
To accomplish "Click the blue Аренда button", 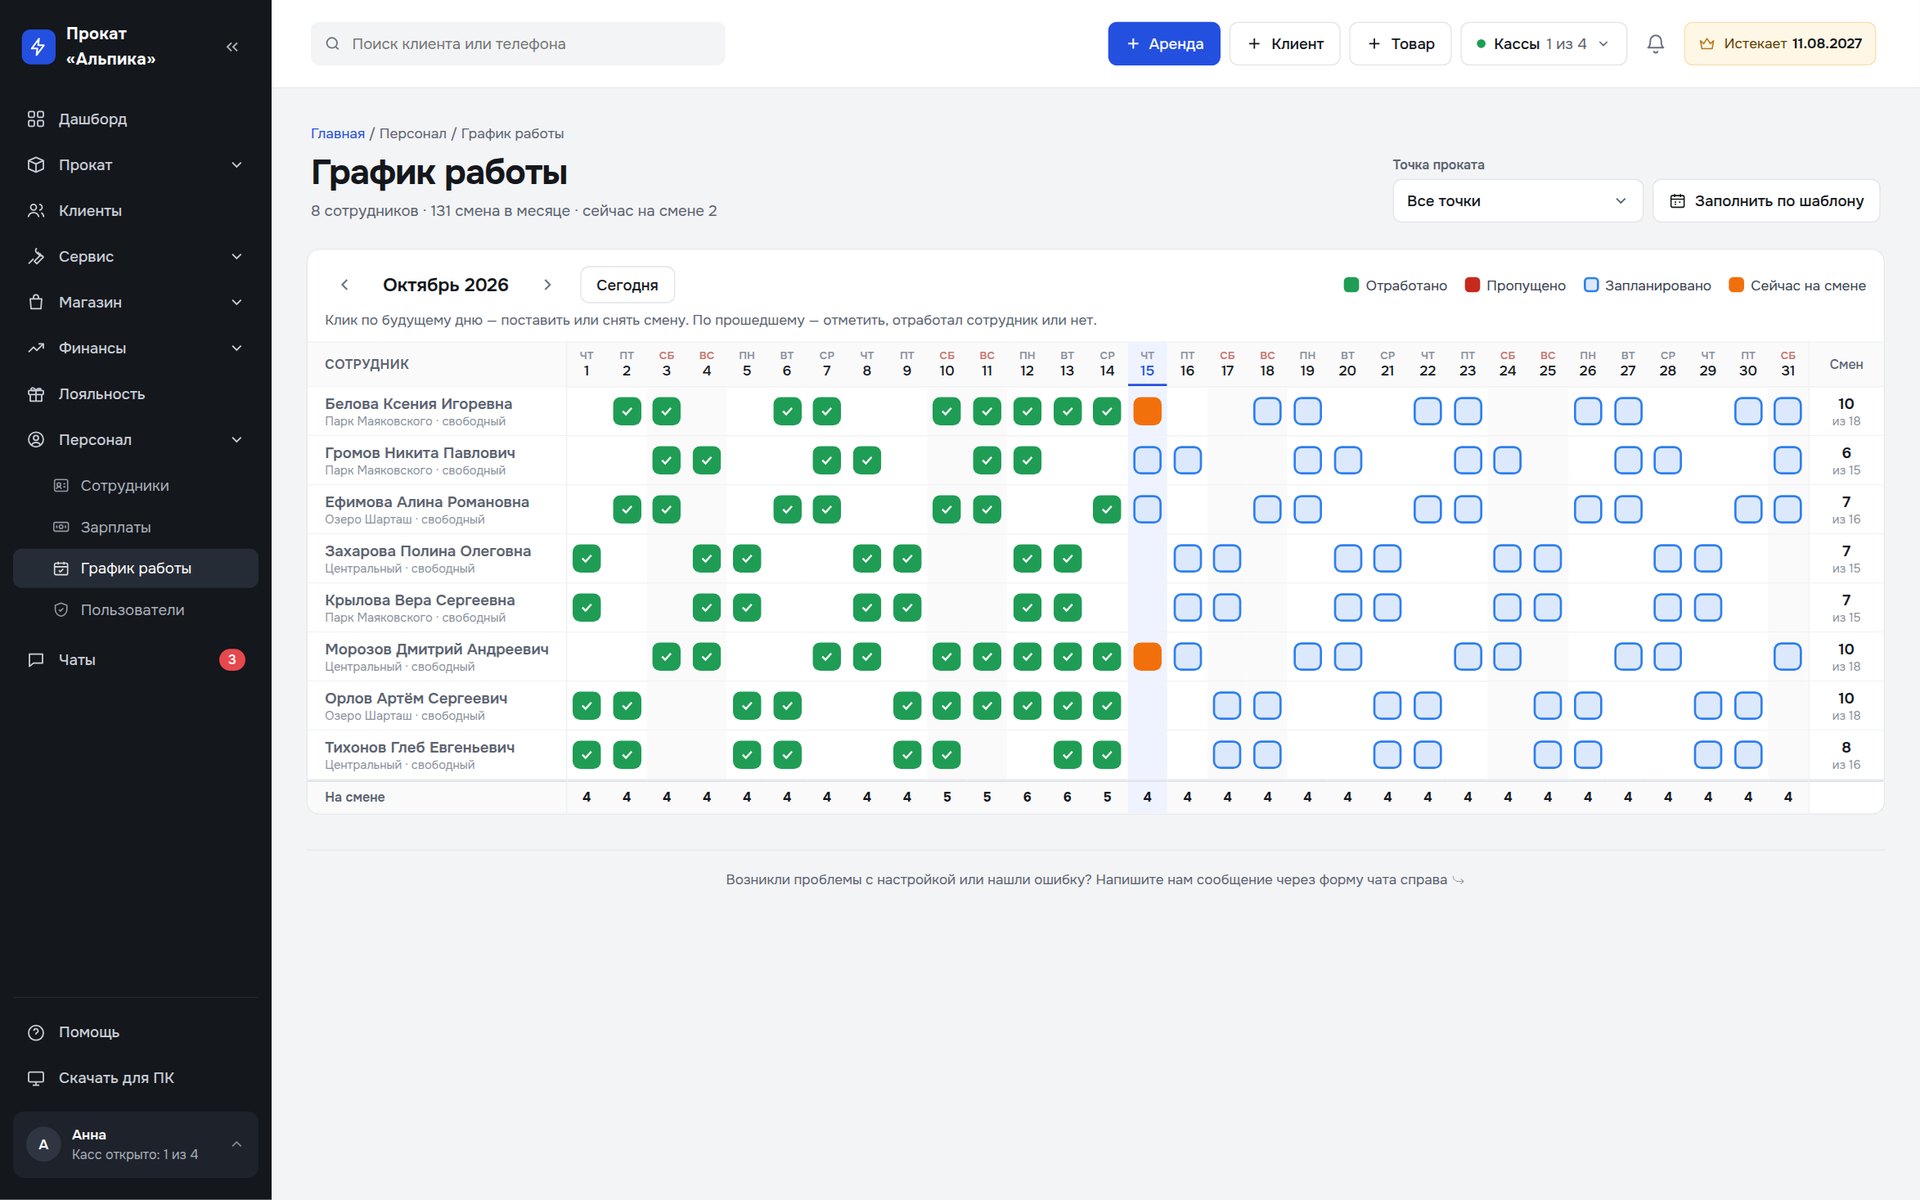I will (1164, 44).
